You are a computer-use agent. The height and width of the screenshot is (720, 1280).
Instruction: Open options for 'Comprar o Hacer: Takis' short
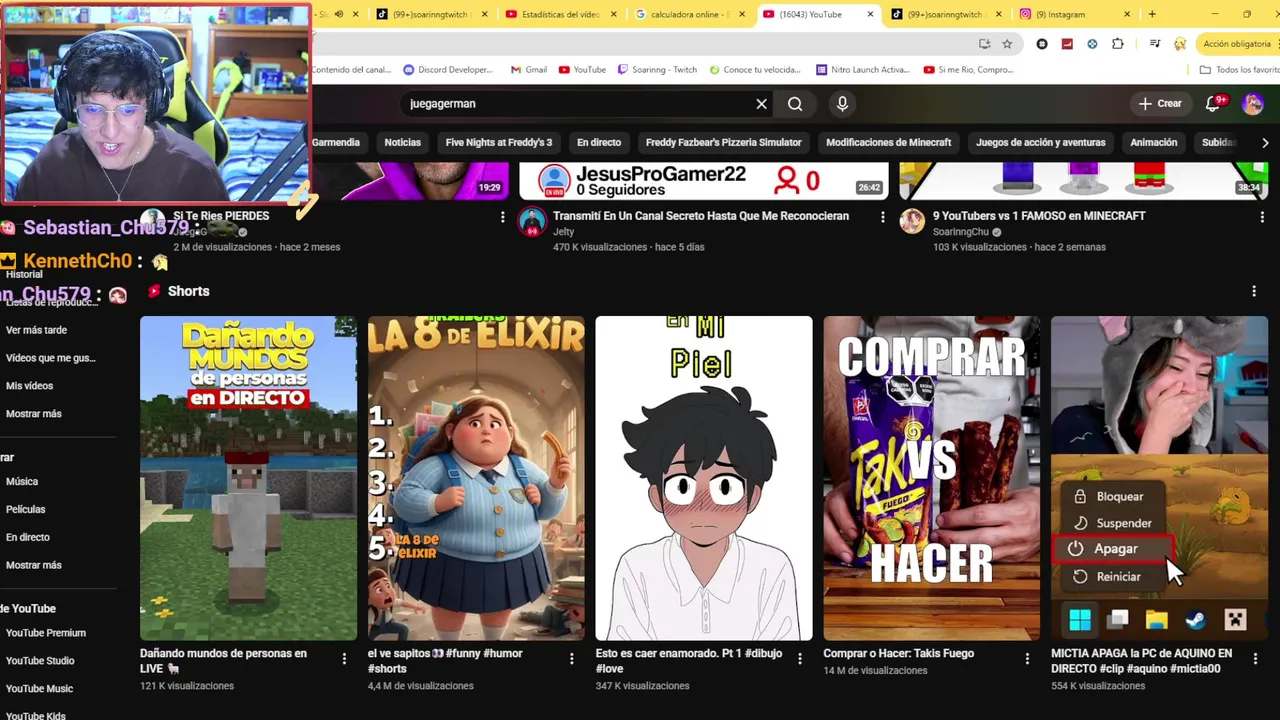[x=1027, y=659]
